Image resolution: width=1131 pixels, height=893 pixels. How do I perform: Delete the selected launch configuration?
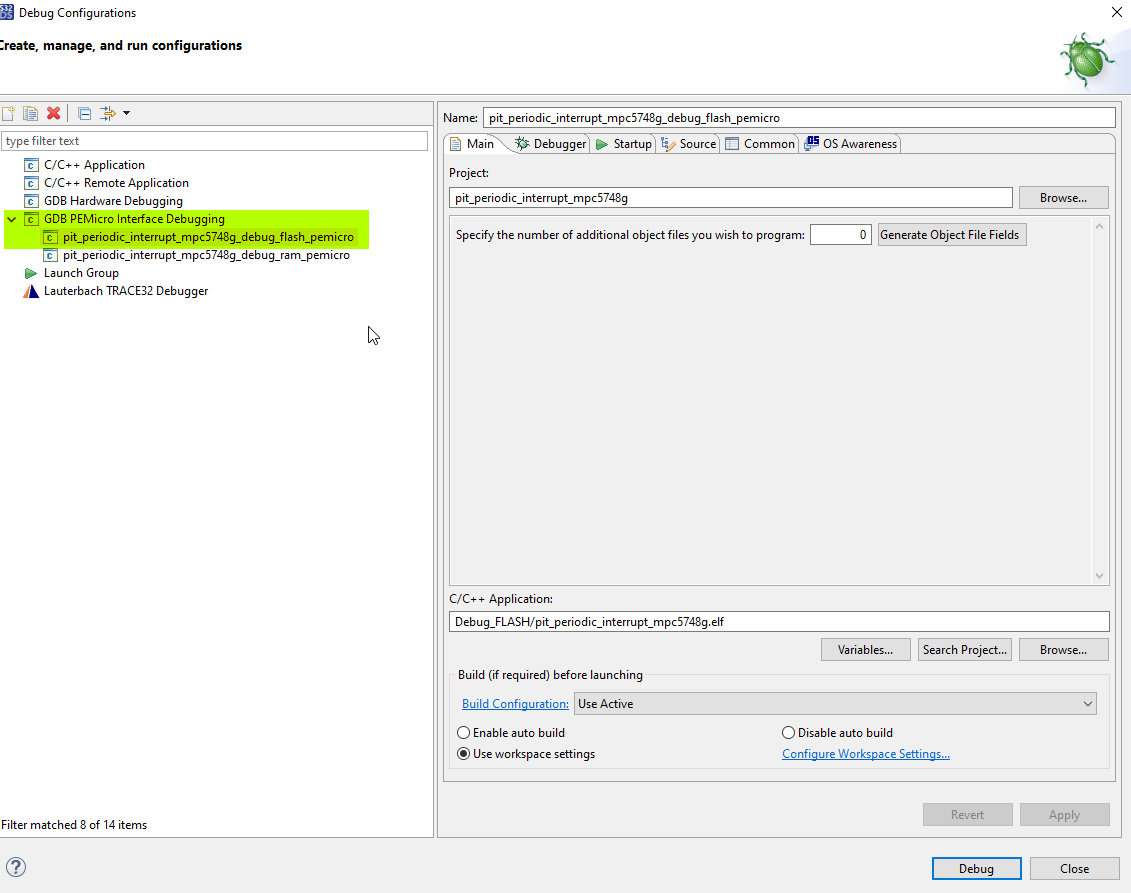pyautogui.click(x=54, y=113)
